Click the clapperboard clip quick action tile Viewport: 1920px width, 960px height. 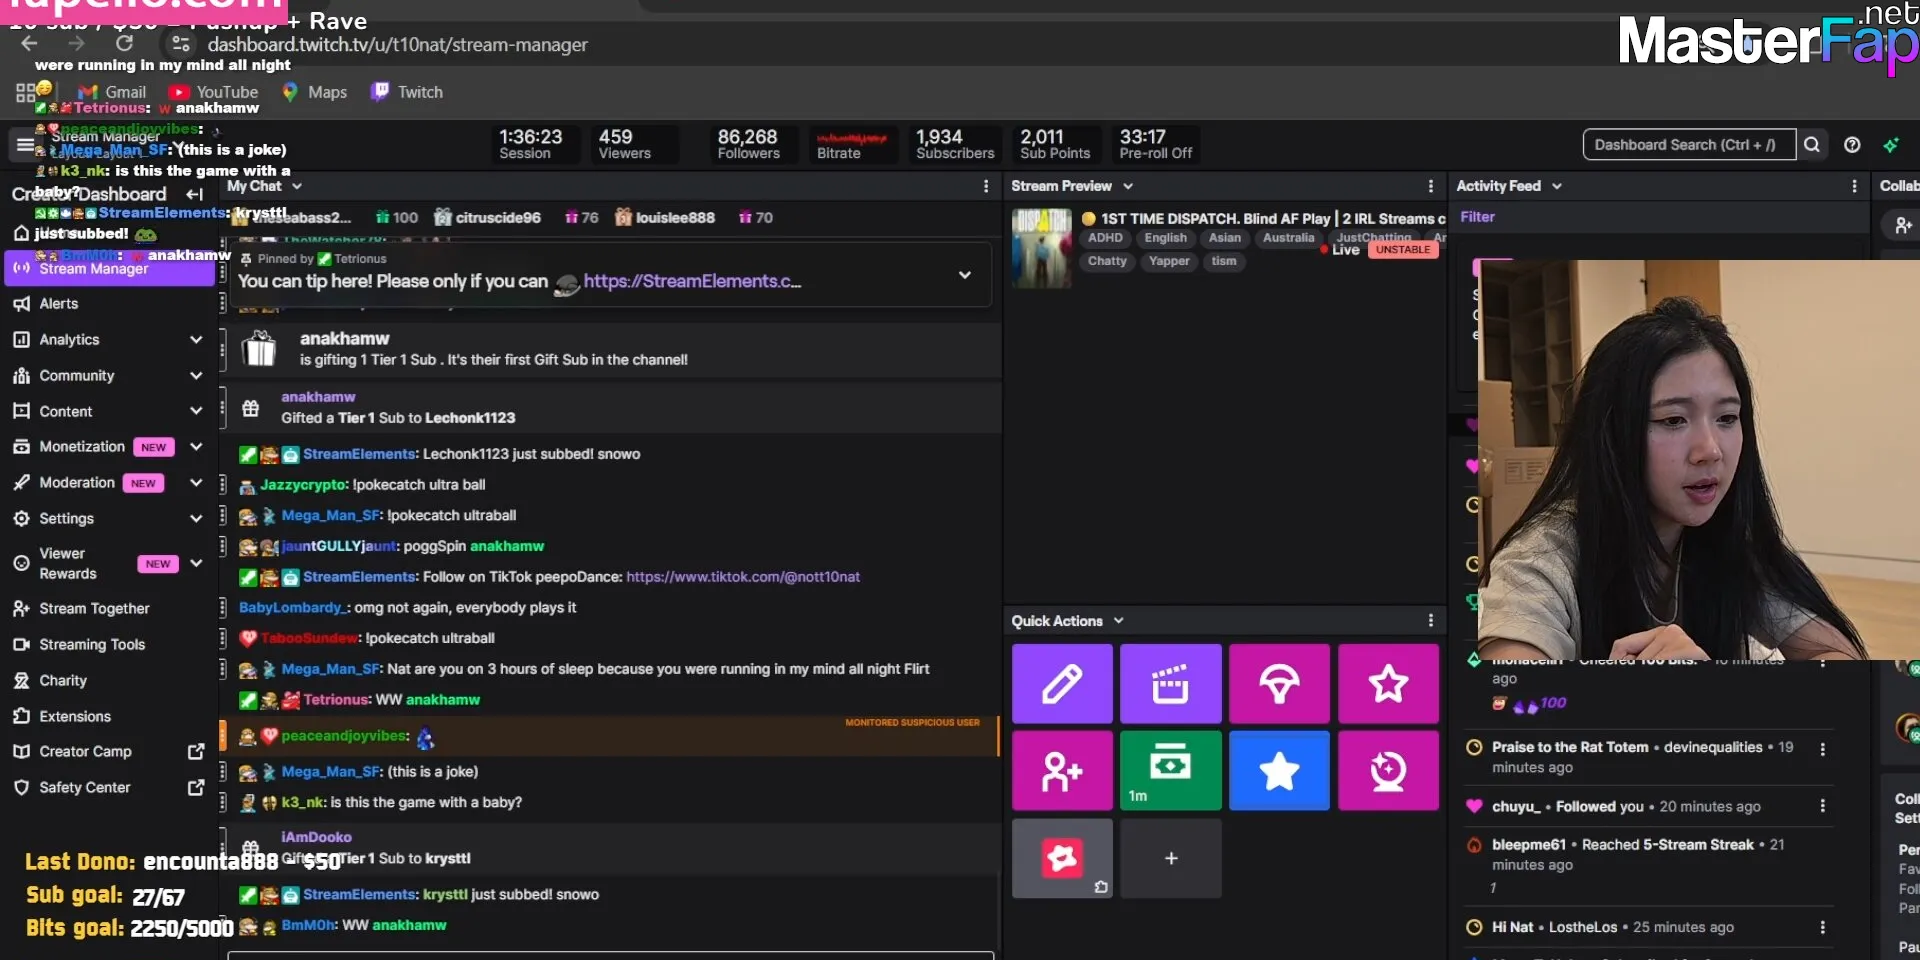coord(1170,684)
